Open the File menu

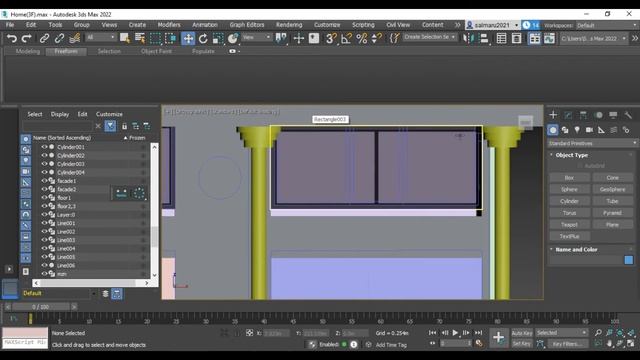(x=10, y=25)
